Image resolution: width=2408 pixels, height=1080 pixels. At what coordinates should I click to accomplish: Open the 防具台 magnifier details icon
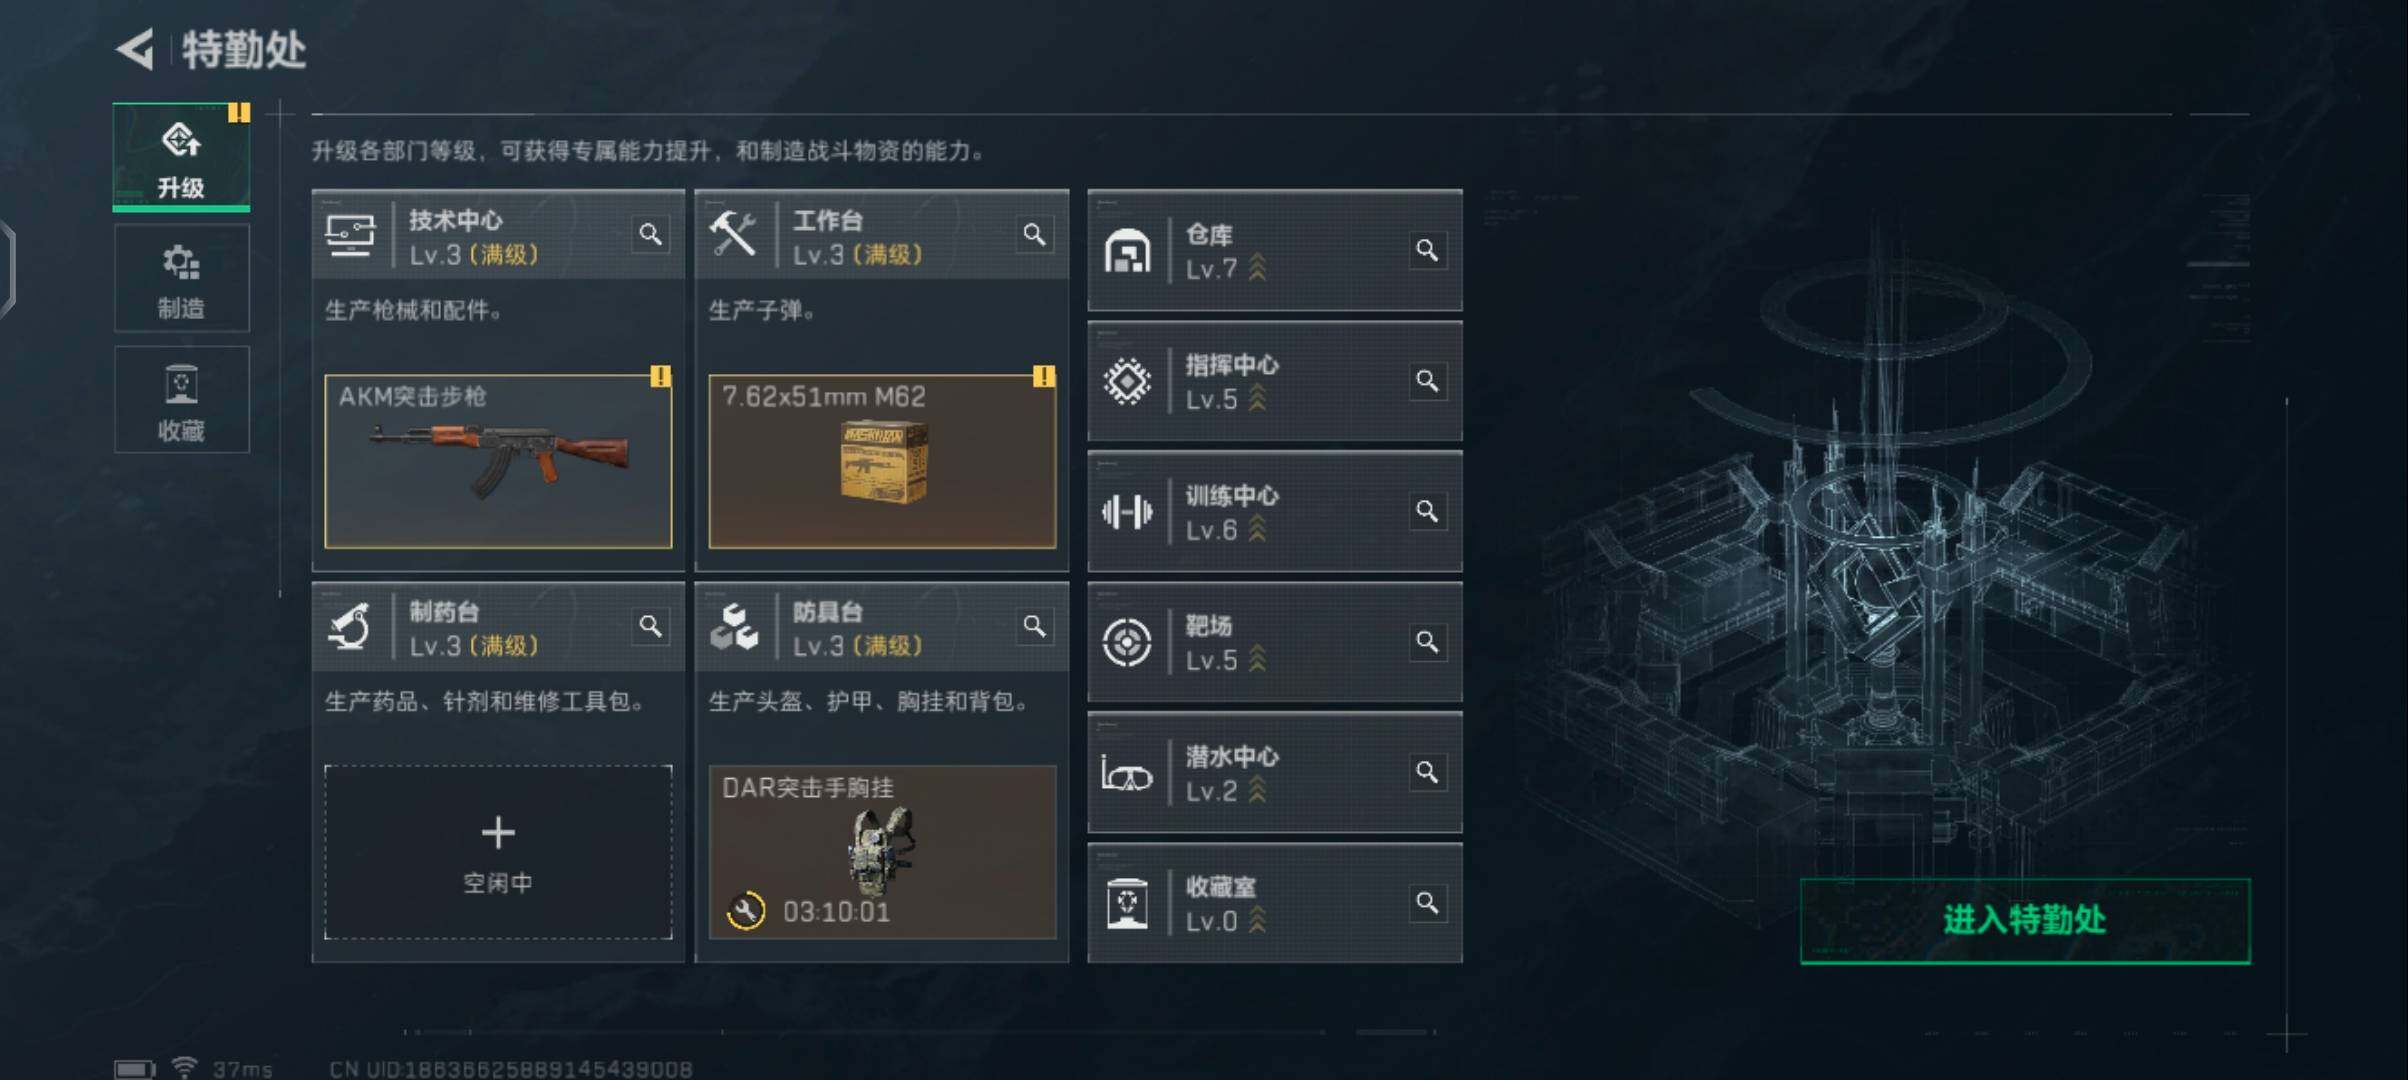click(x=1034, y=626)
